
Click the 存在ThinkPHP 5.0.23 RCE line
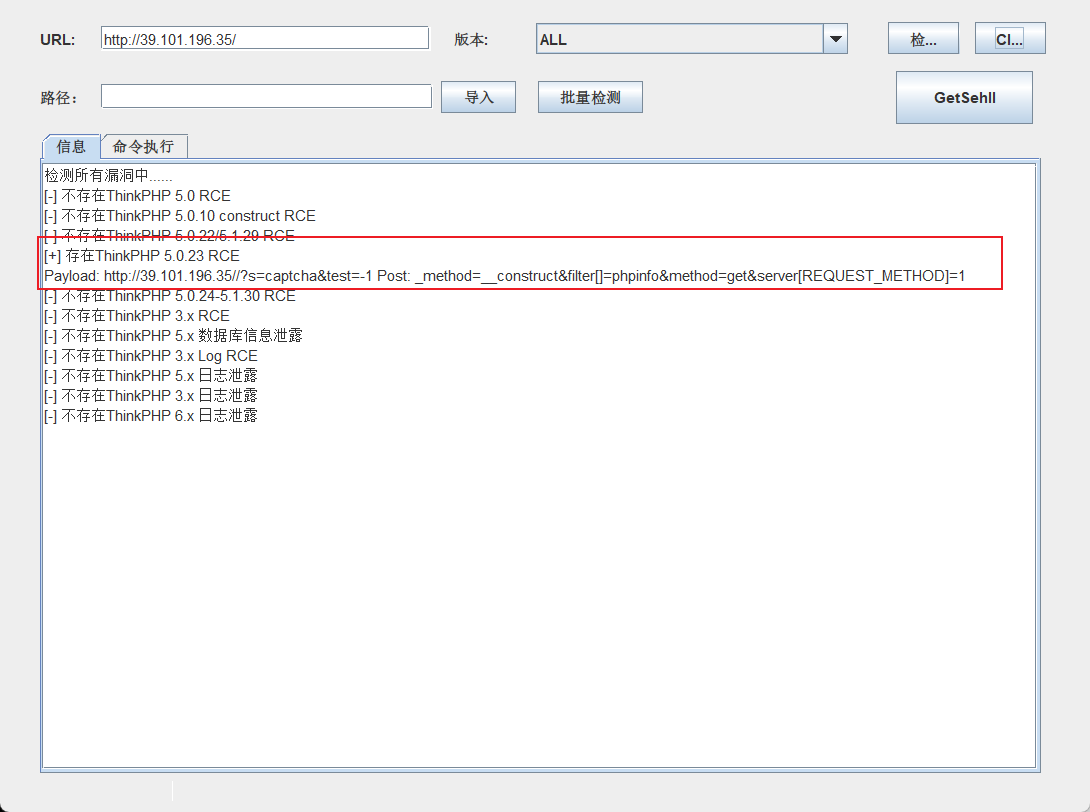click(x=142, y=256)
